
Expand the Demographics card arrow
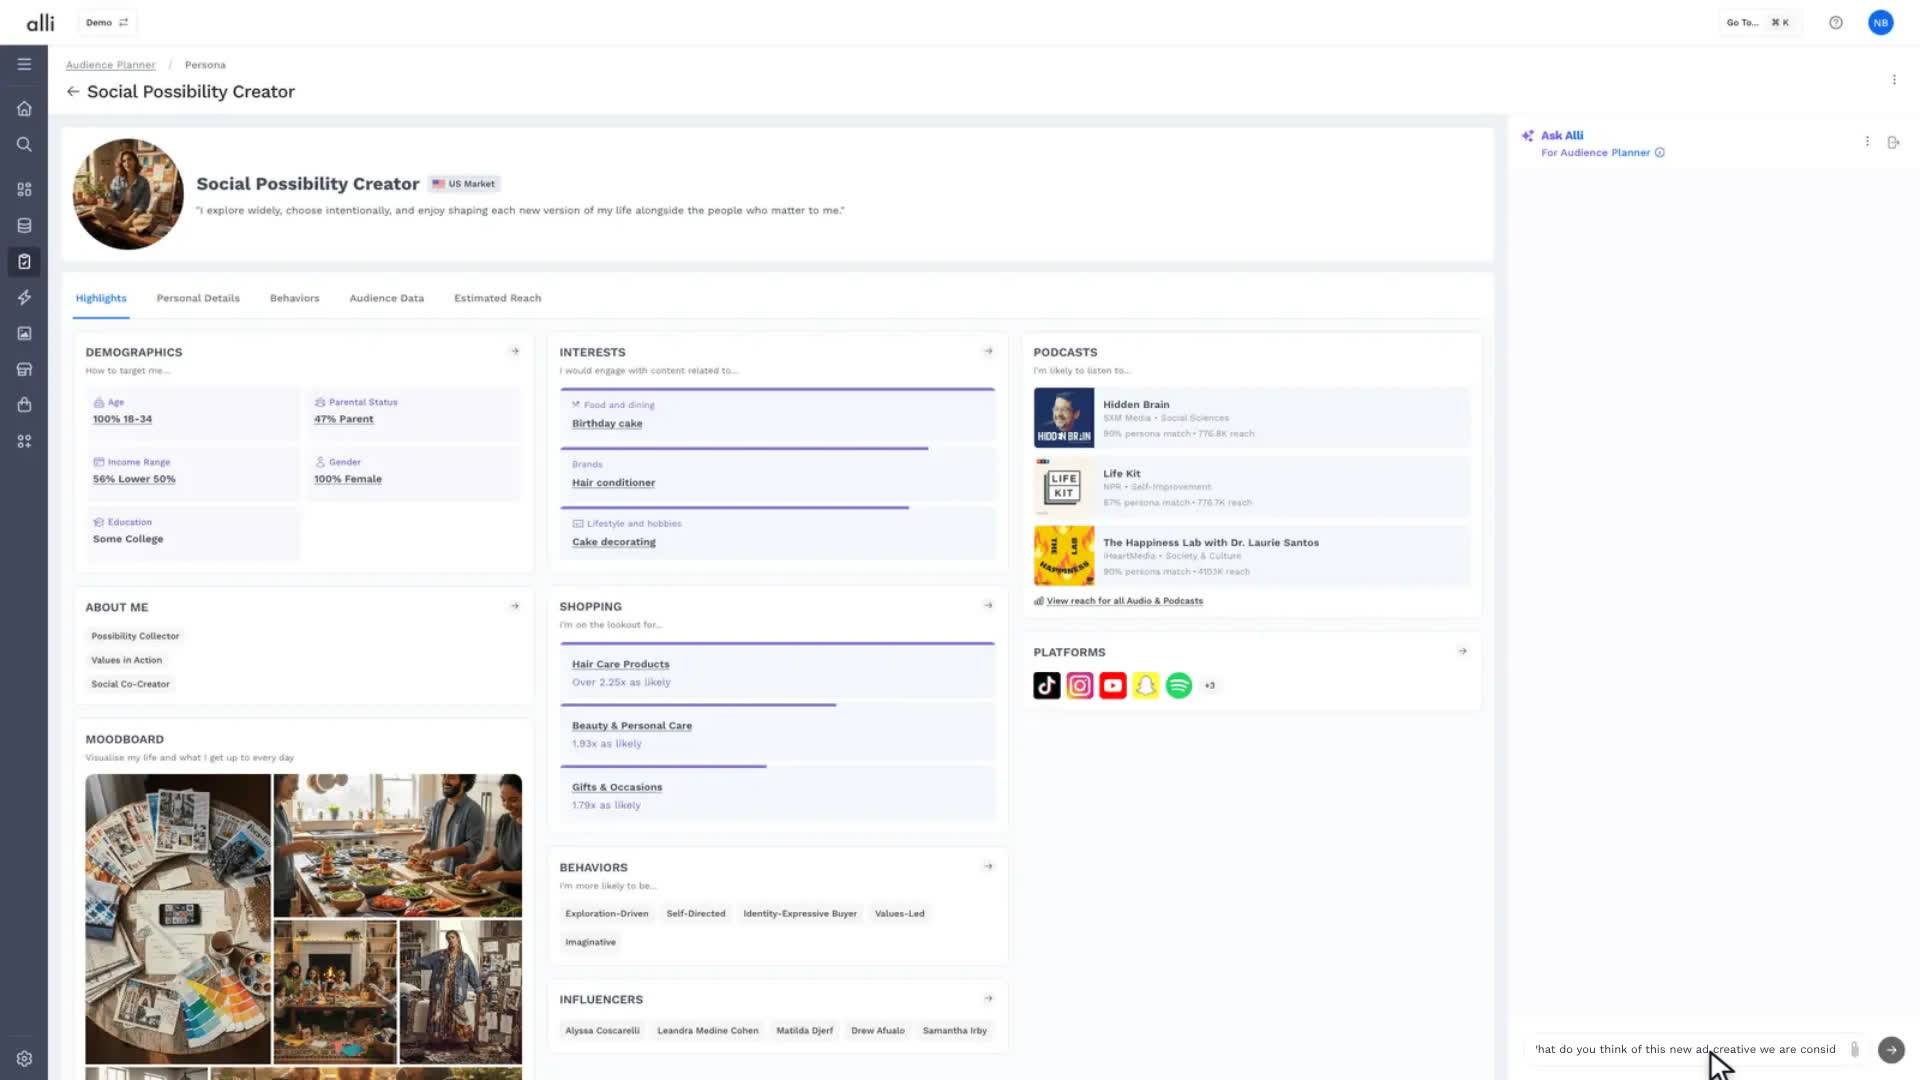coord(515,351)
